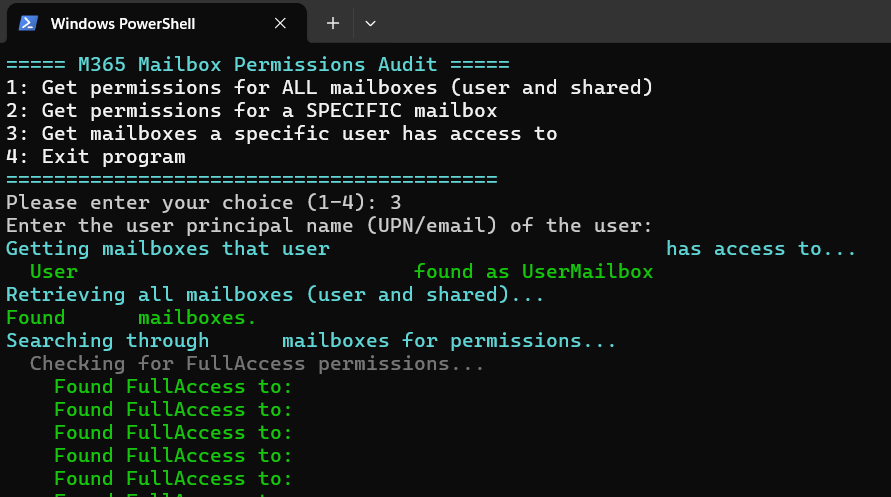Click the Searching through mailboxes line
891x497 pixels.
pyautogui.click(x=311, y=340)
